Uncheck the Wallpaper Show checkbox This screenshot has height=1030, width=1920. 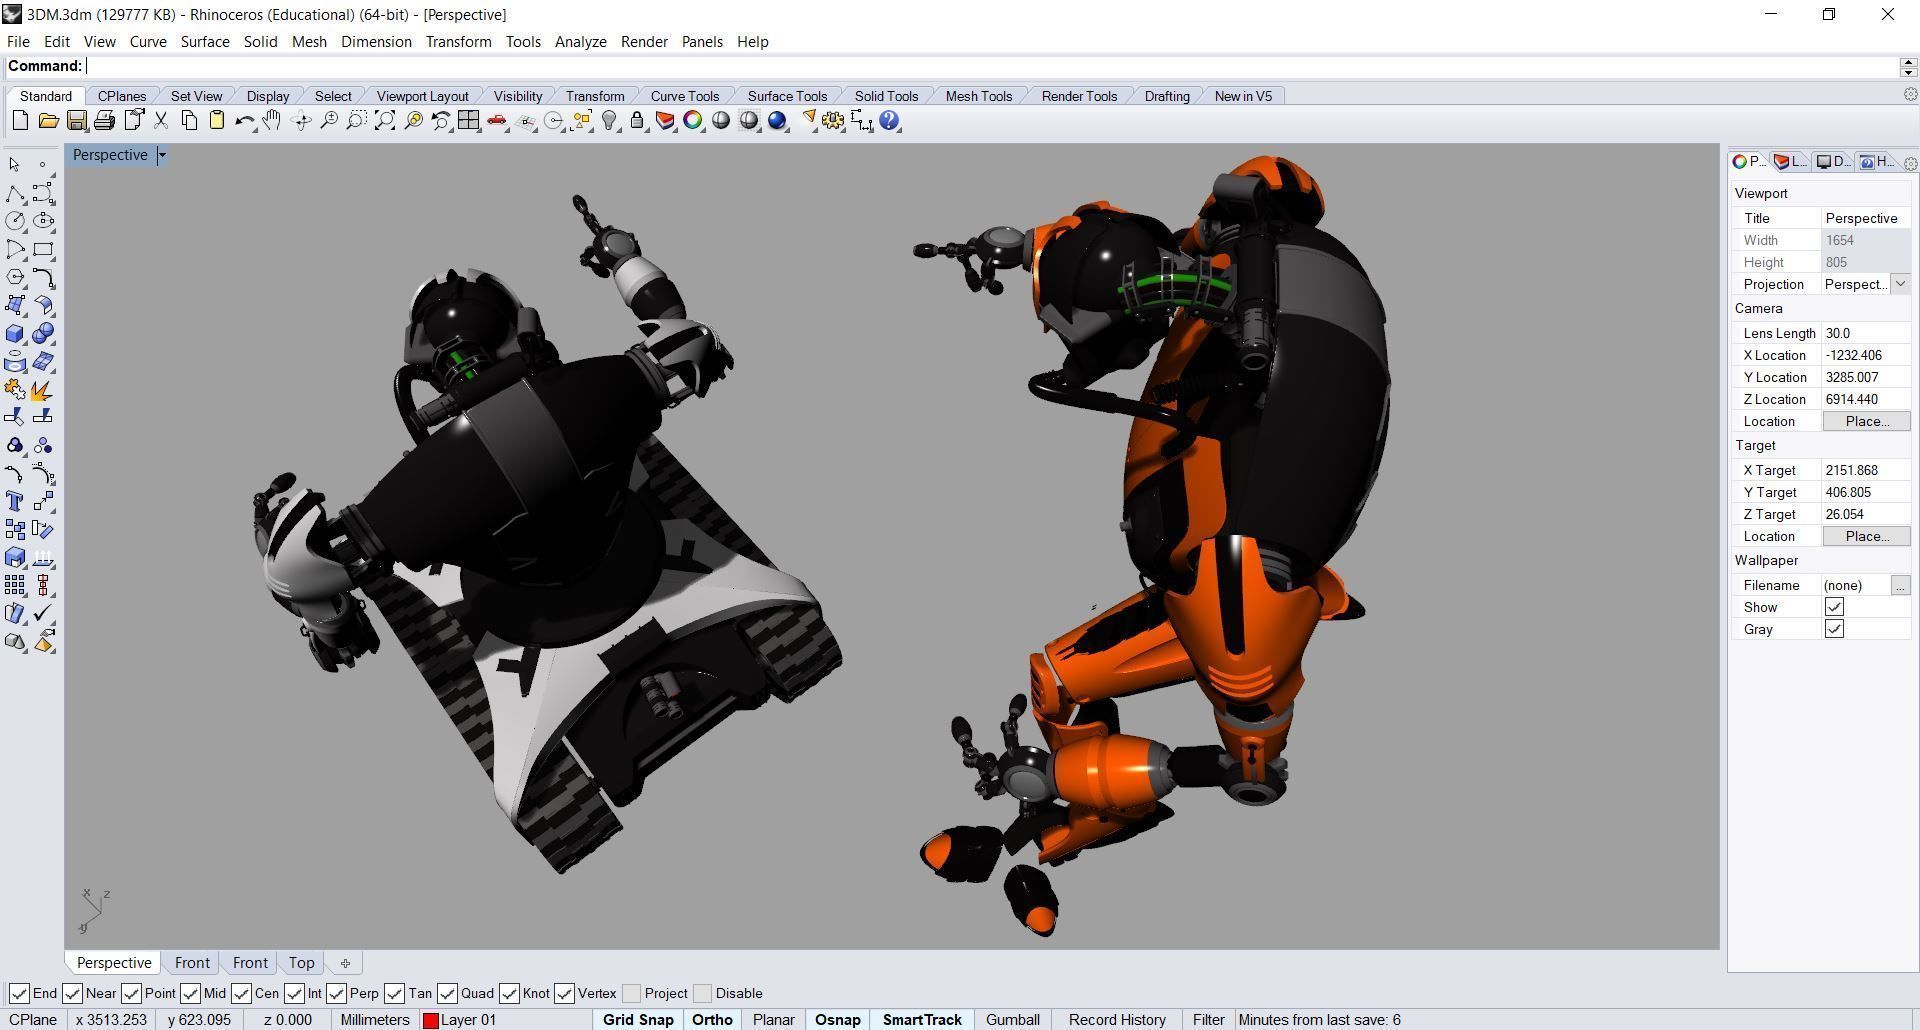tap(1834, 607)
